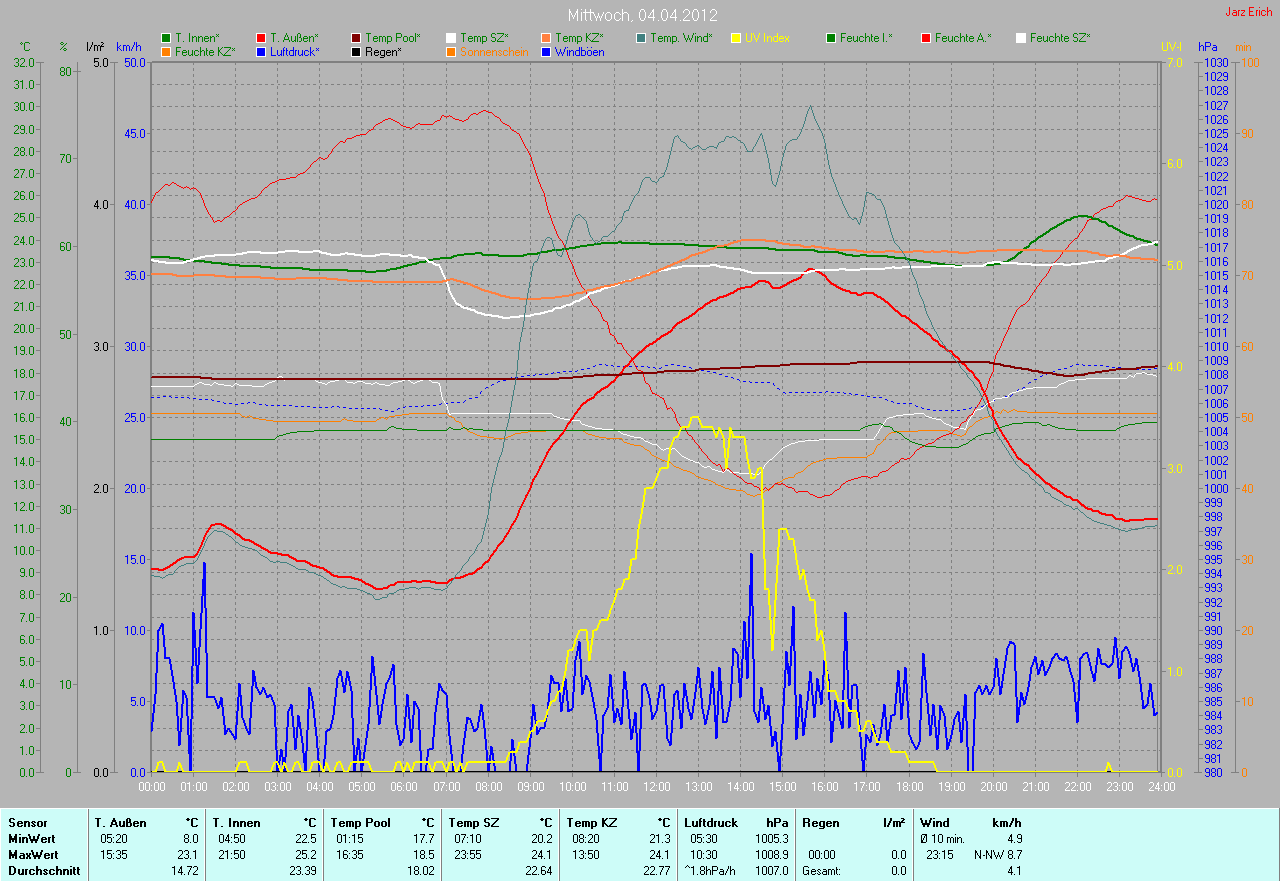
Task: Click the T. Innen average 23.39
Action: (302, 871)
